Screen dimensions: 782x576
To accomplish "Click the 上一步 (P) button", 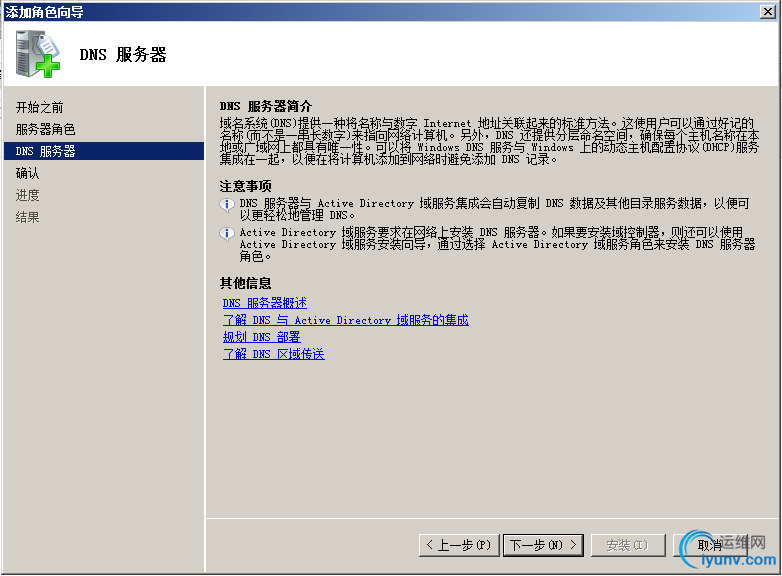I will pos(459,545).
